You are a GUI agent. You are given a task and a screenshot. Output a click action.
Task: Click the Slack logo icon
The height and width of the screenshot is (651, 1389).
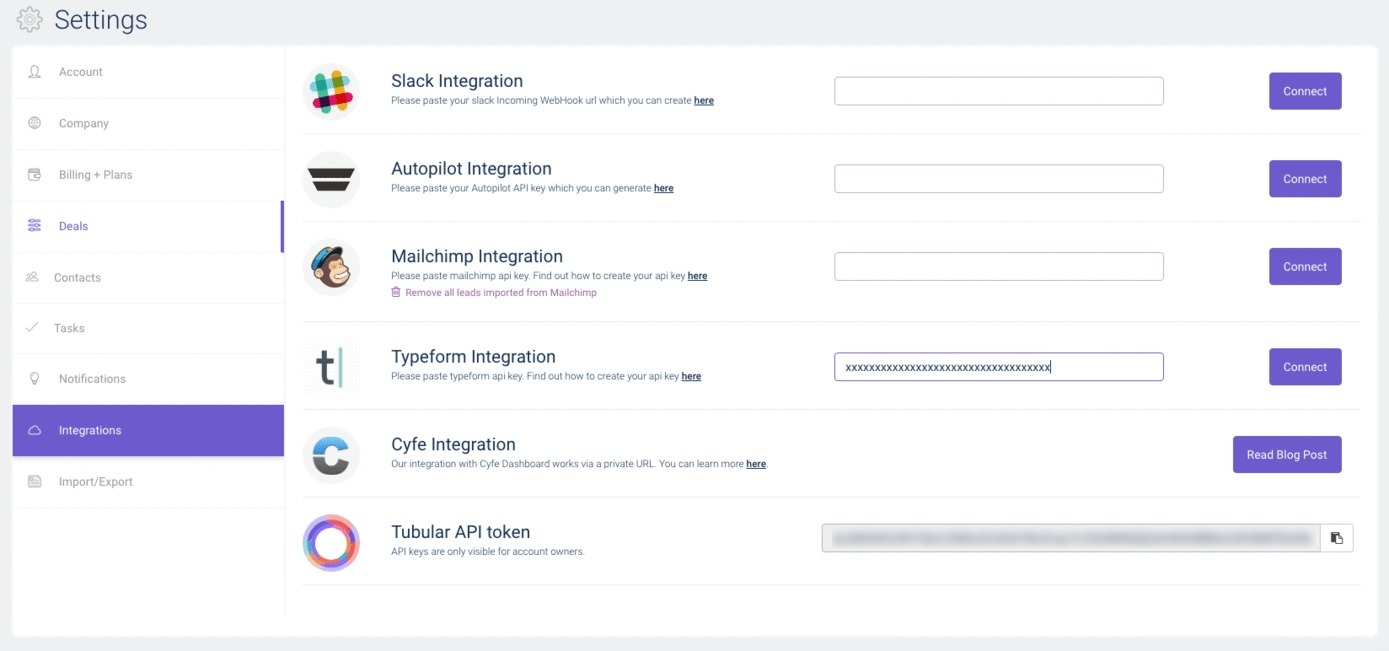331,91
